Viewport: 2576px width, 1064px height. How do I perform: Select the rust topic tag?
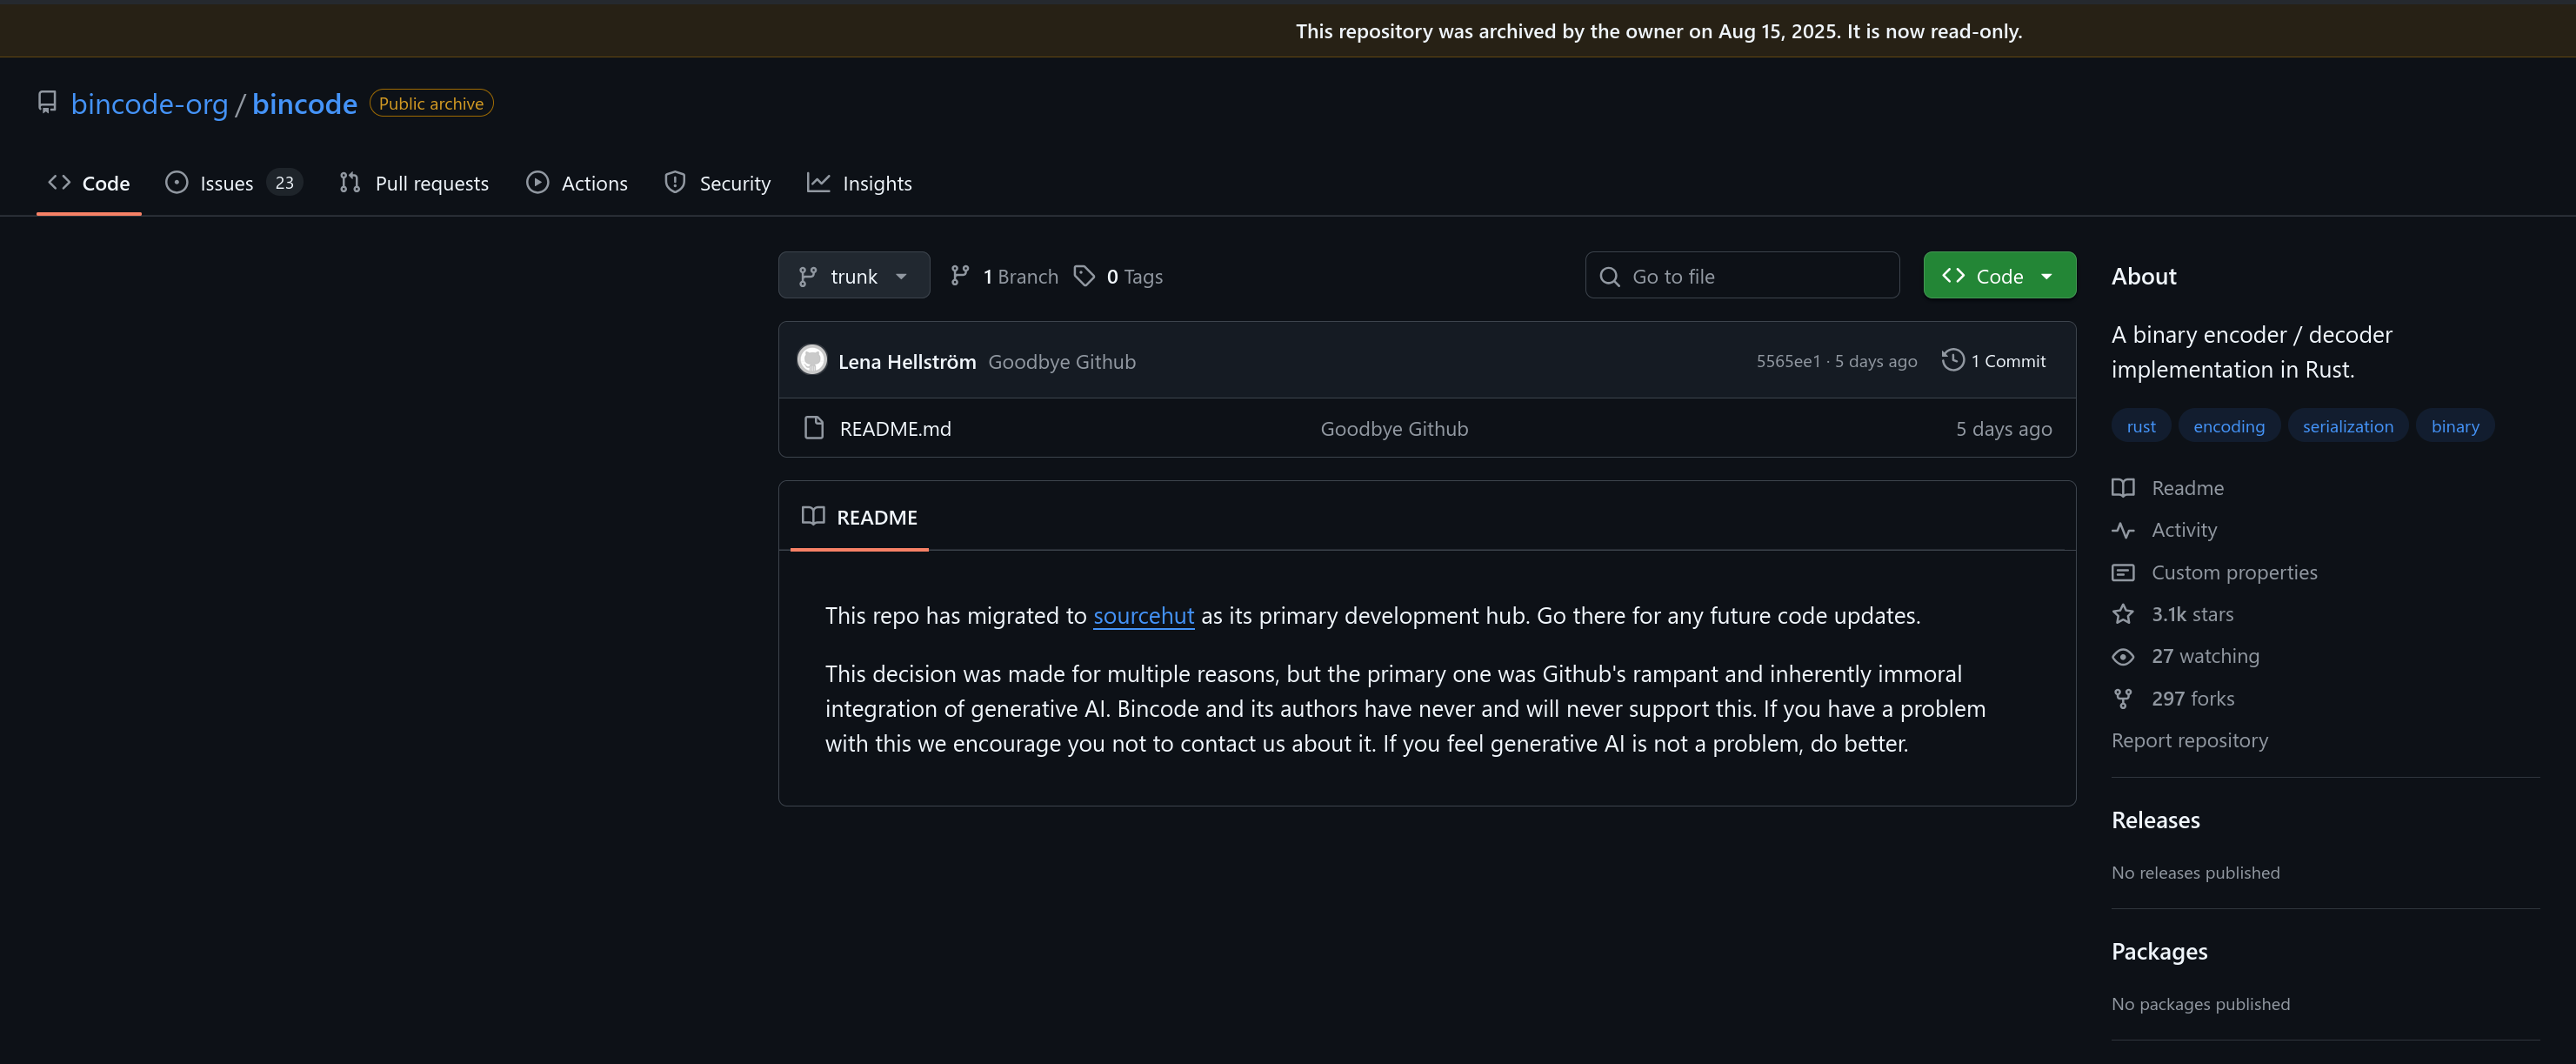tap(2140, 426)
